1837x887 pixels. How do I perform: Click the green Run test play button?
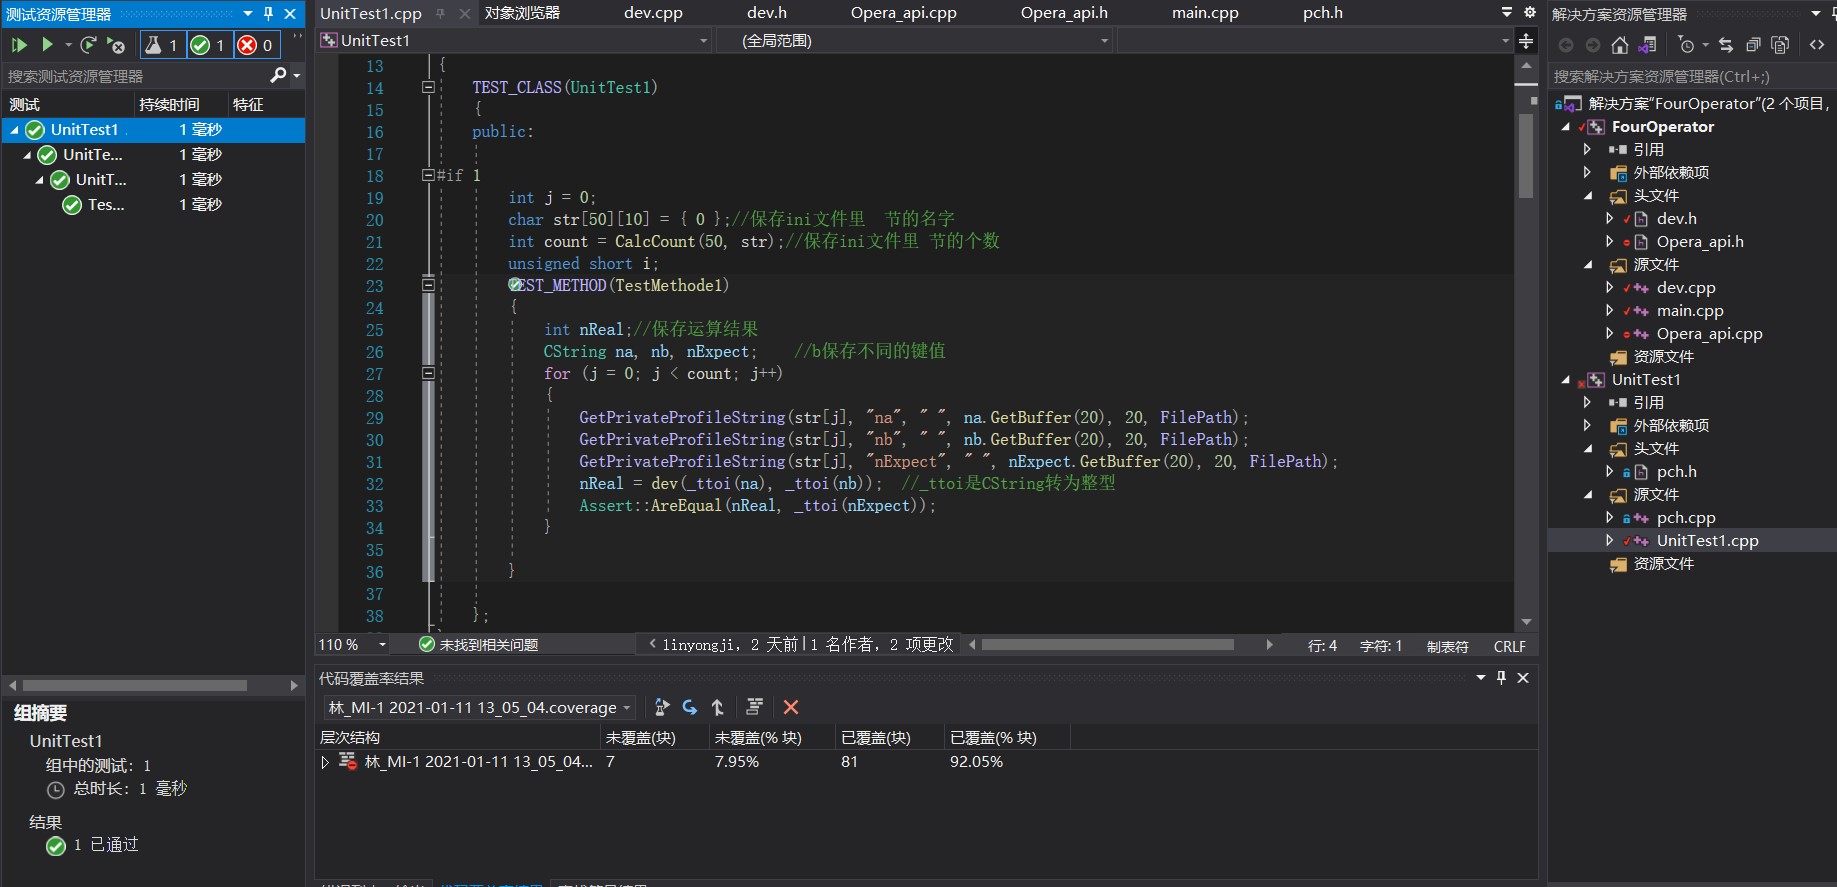point(47,45)
